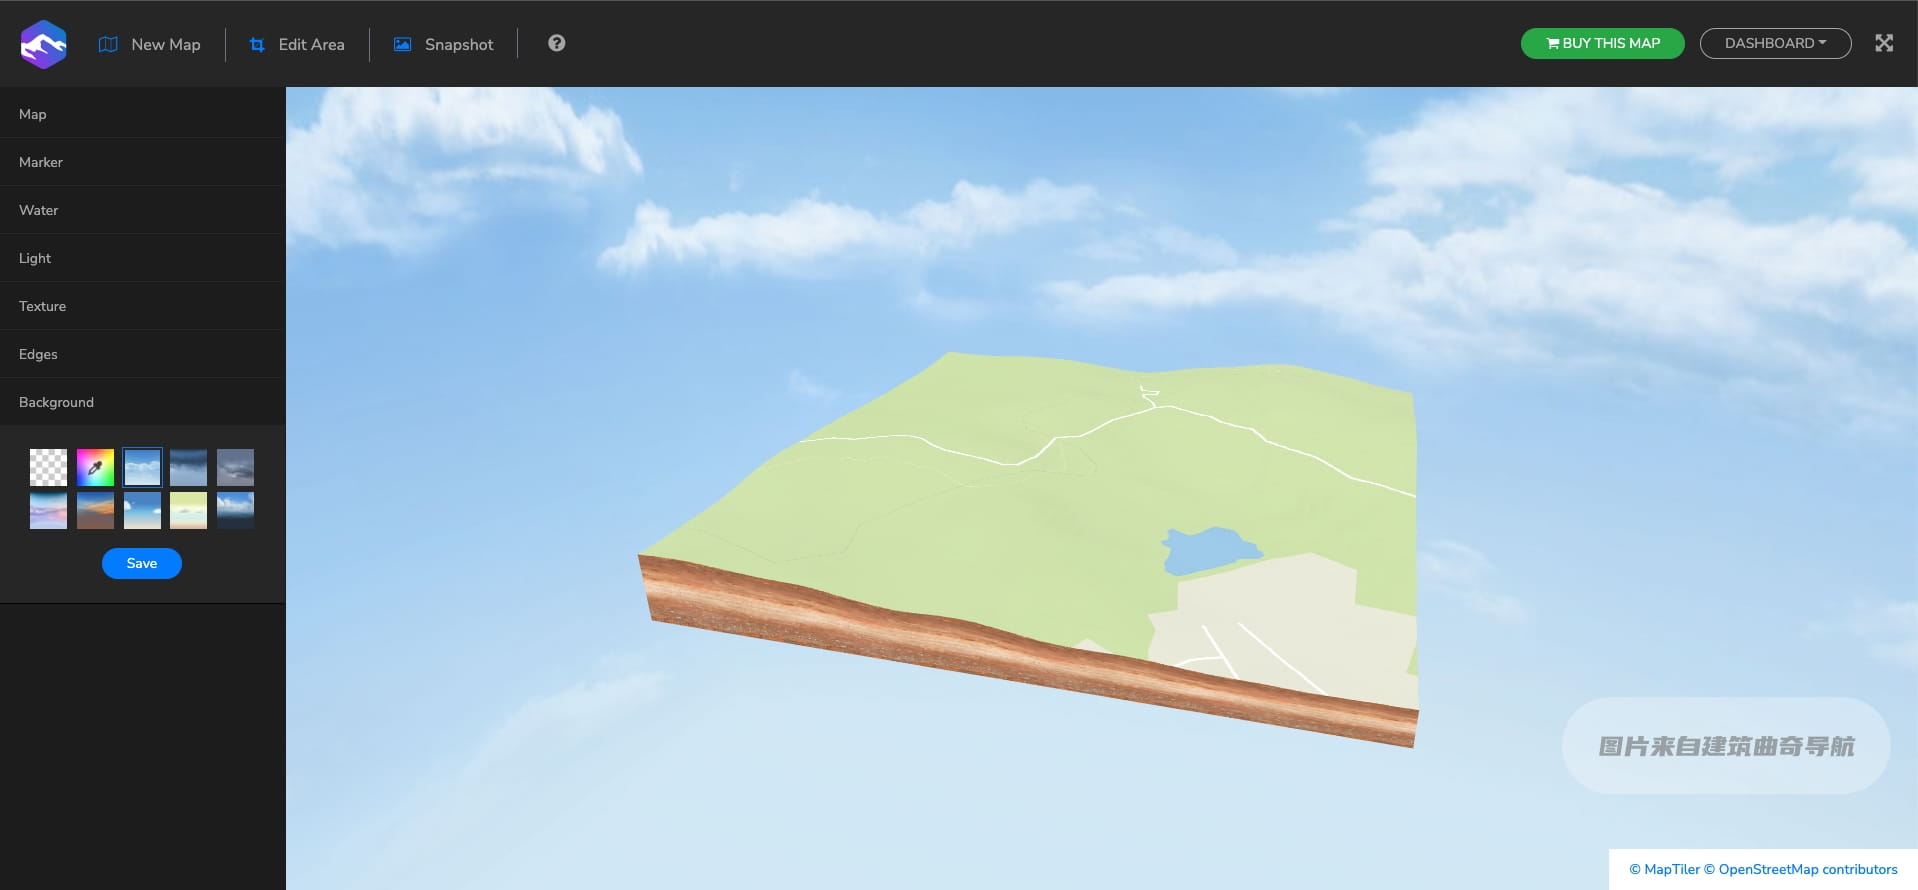Open the Marker section
1918x890 pixels.
[x=41, y=162]
